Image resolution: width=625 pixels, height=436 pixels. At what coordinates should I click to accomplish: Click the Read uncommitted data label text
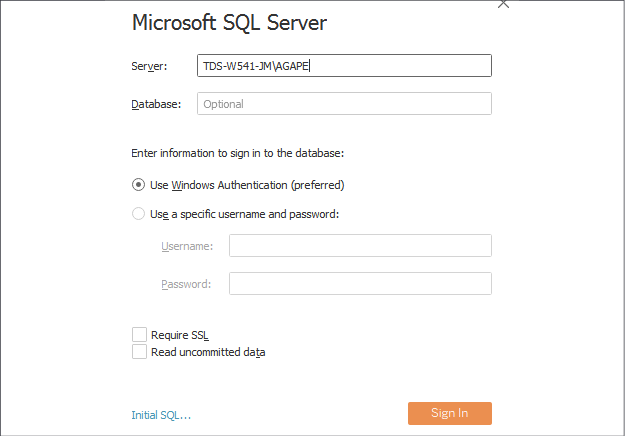208,352
